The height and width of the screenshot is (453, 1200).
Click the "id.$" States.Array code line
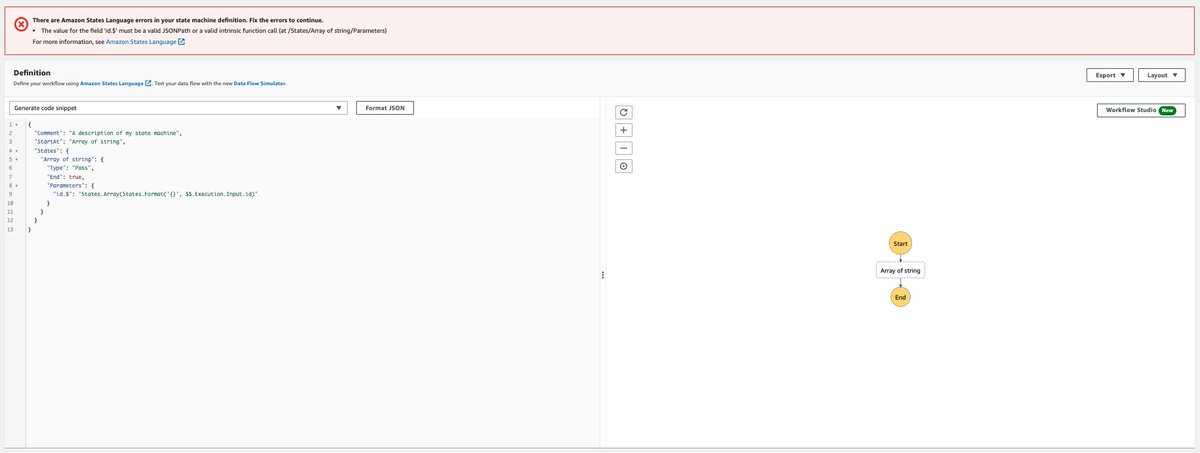(154, 194)
